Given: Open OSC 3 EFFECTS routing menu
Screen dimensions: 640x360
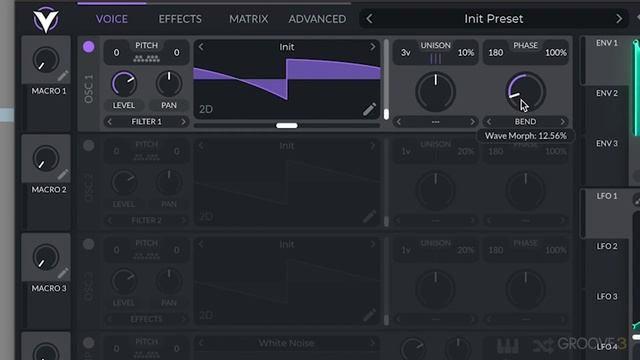Looking at the screenshot, I should (x=146, y=319).
